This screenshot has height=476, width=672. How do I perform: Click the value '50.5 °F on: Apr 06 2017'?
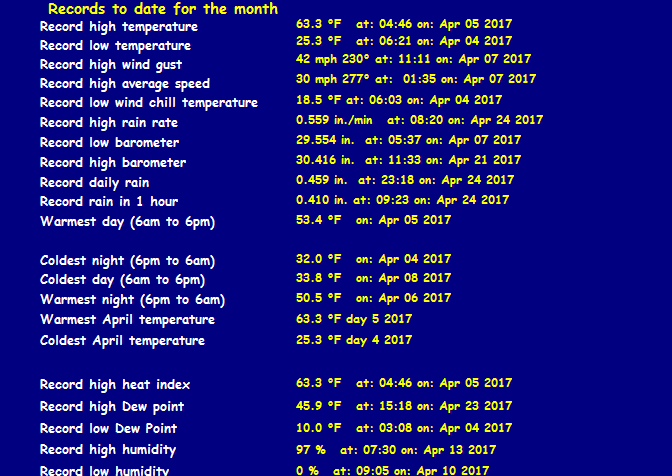point(373,298)
